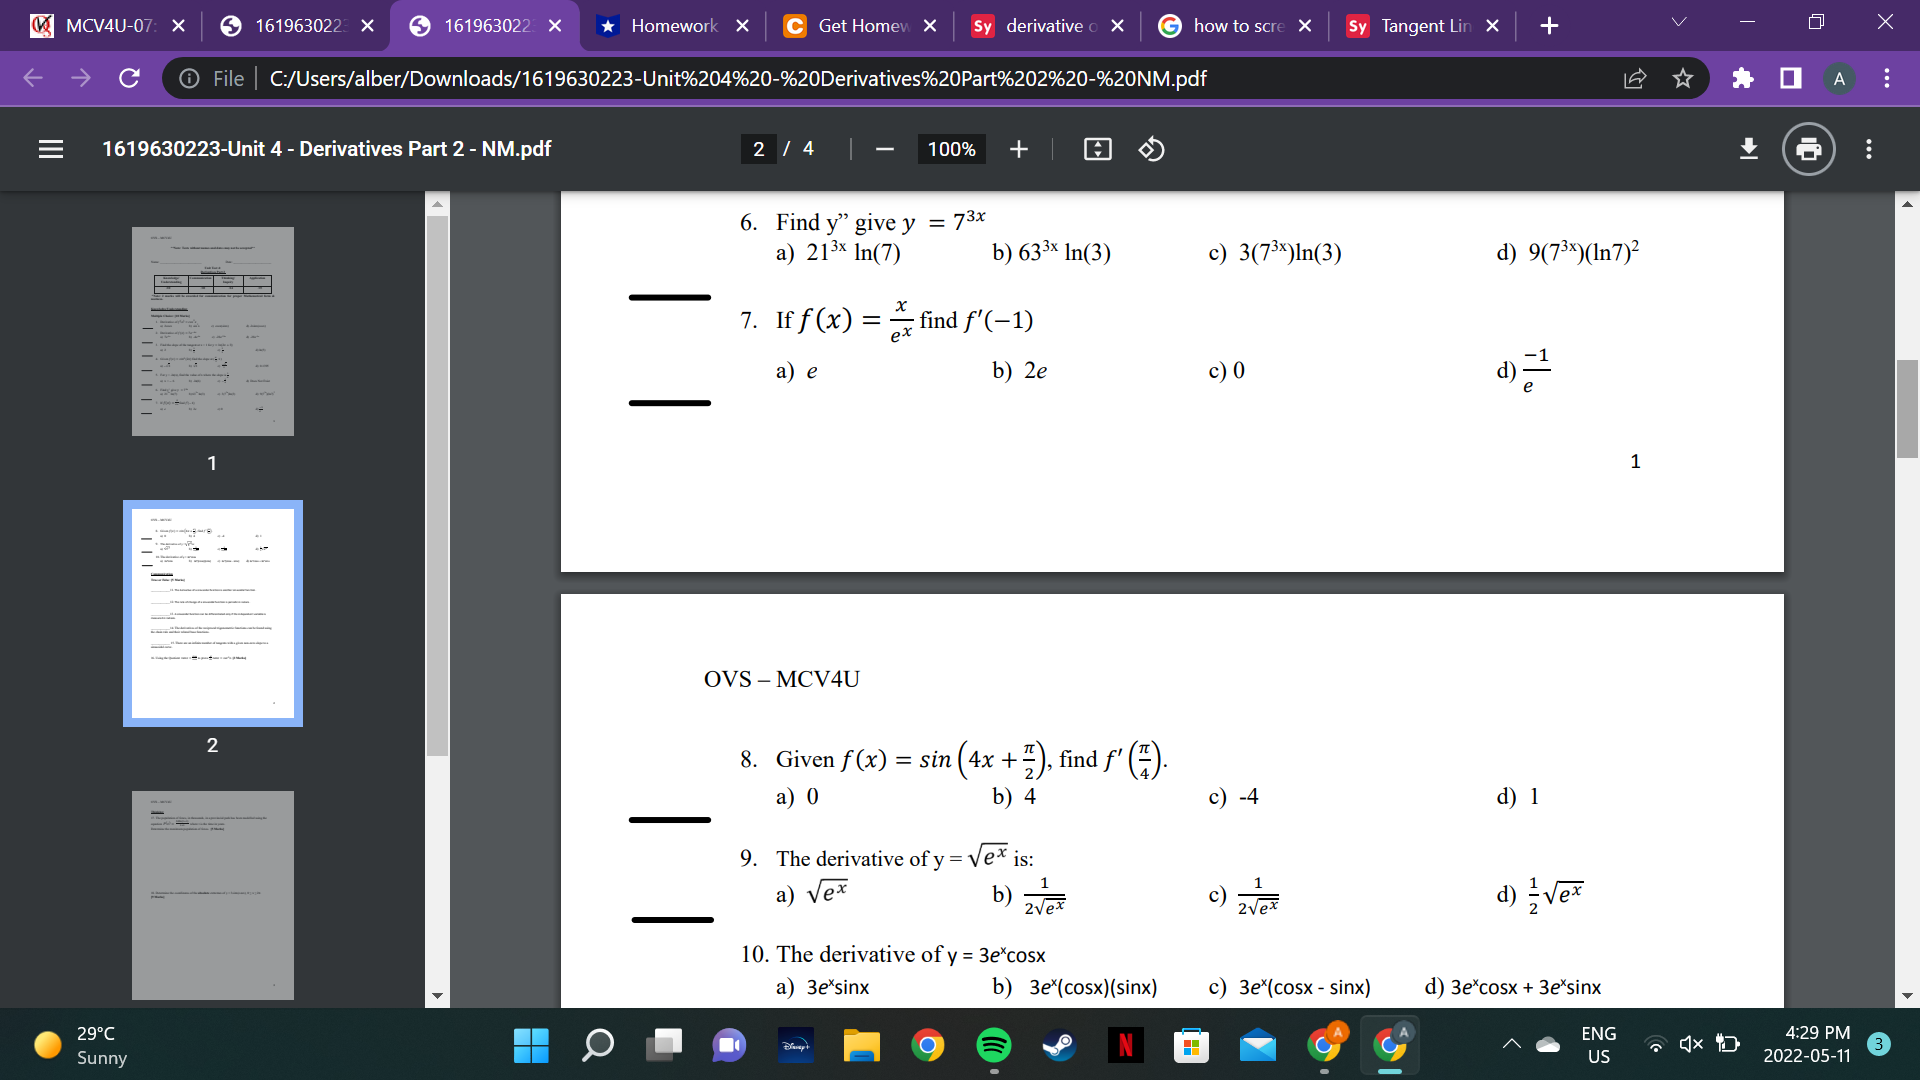Launch Netflix from the taskbar
Screen dimensions: 1920x1080
coord(1127,1045)
